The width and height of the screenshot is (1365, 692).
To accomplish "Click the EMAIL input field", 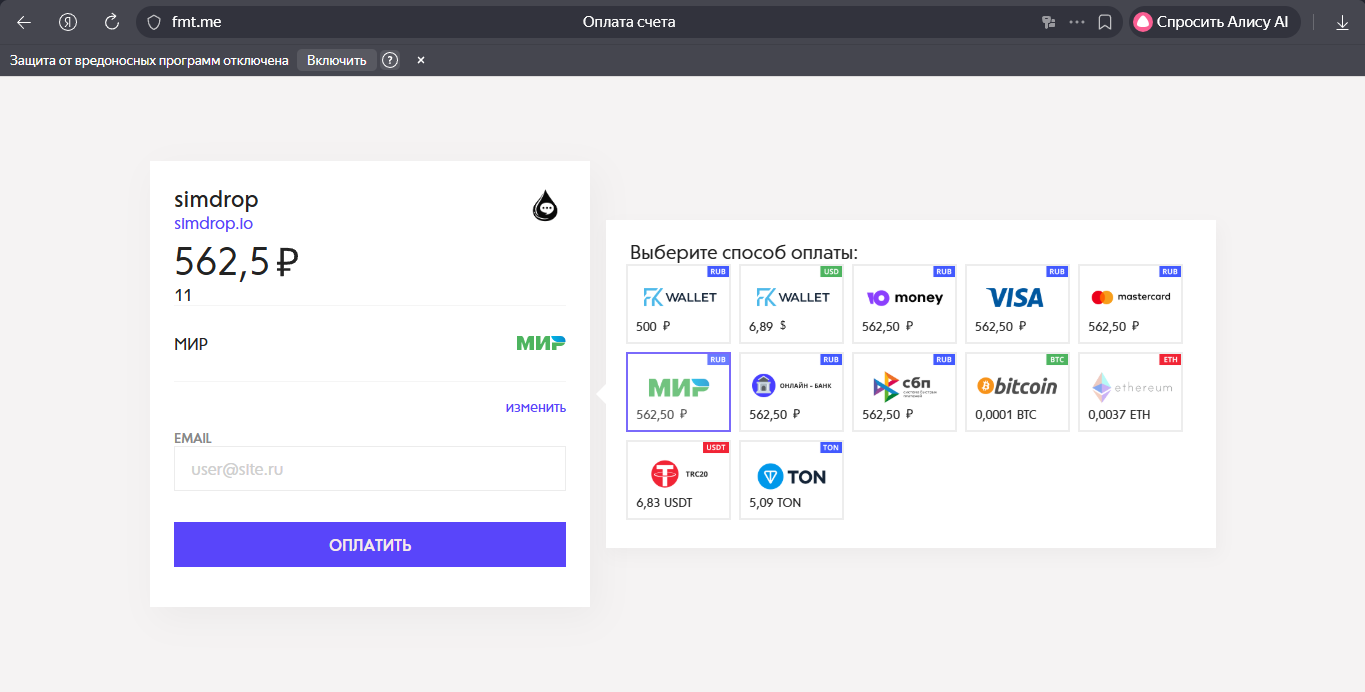I will point(370,468).
